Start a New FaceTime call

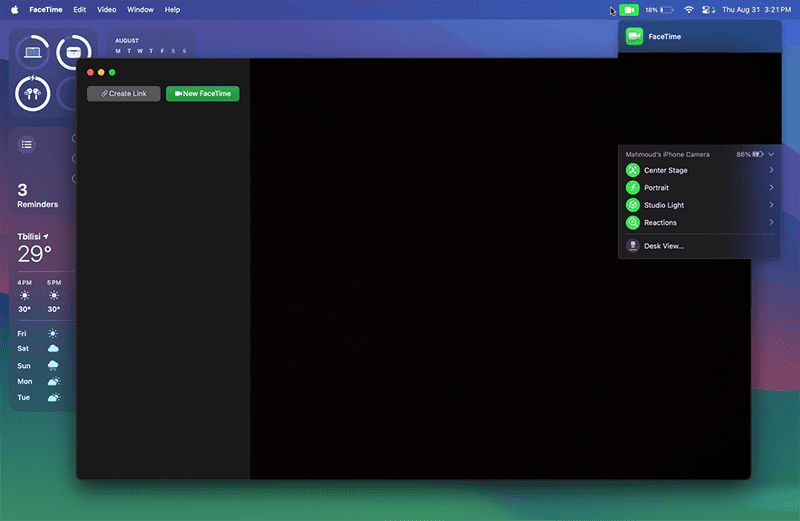203,93
